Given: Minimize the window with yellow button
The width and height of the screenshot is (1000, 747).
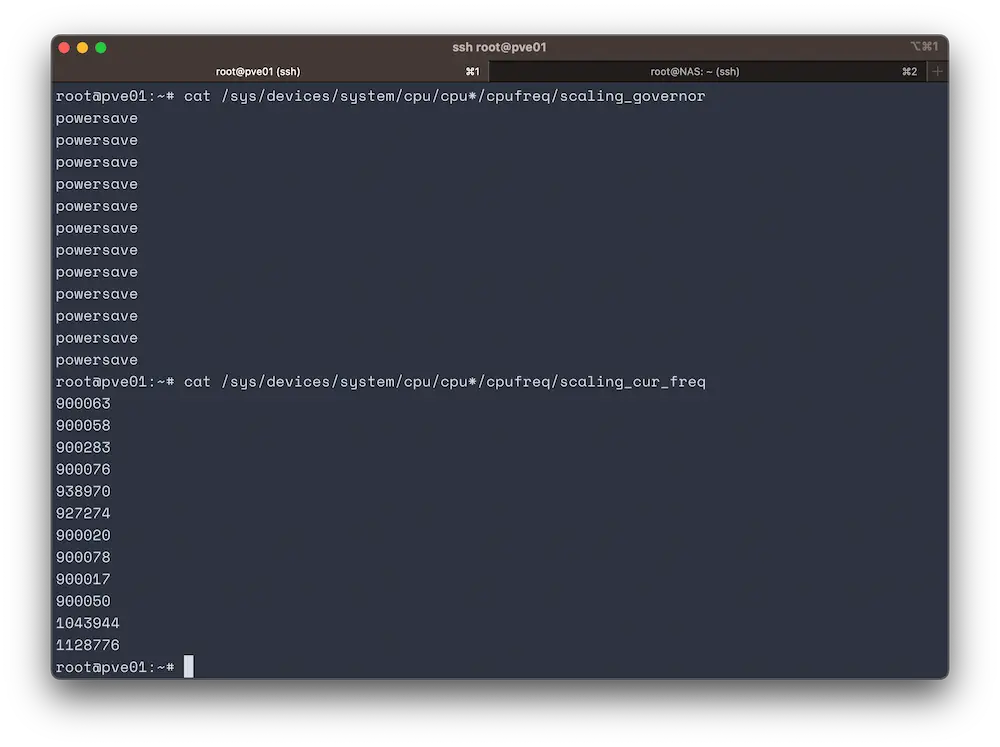Looking at the screenshot, I should pos(82,47).
